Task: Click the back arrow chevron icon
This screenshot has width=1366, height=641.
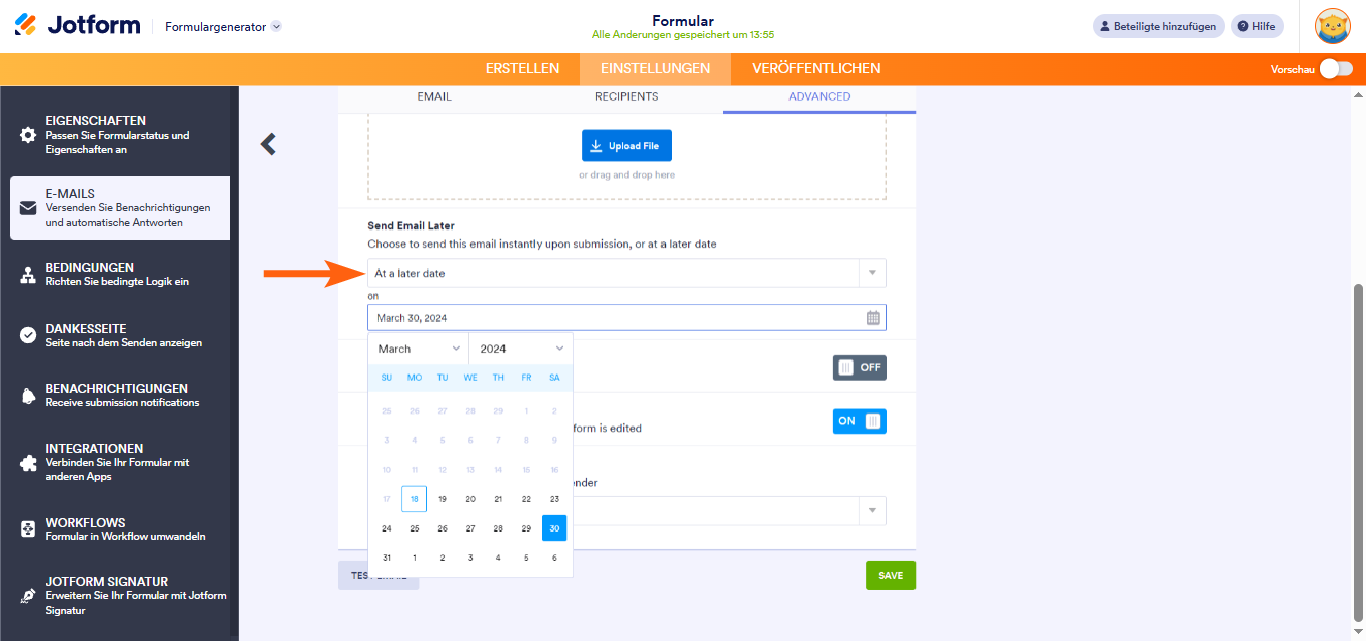Action: point(268,145)
